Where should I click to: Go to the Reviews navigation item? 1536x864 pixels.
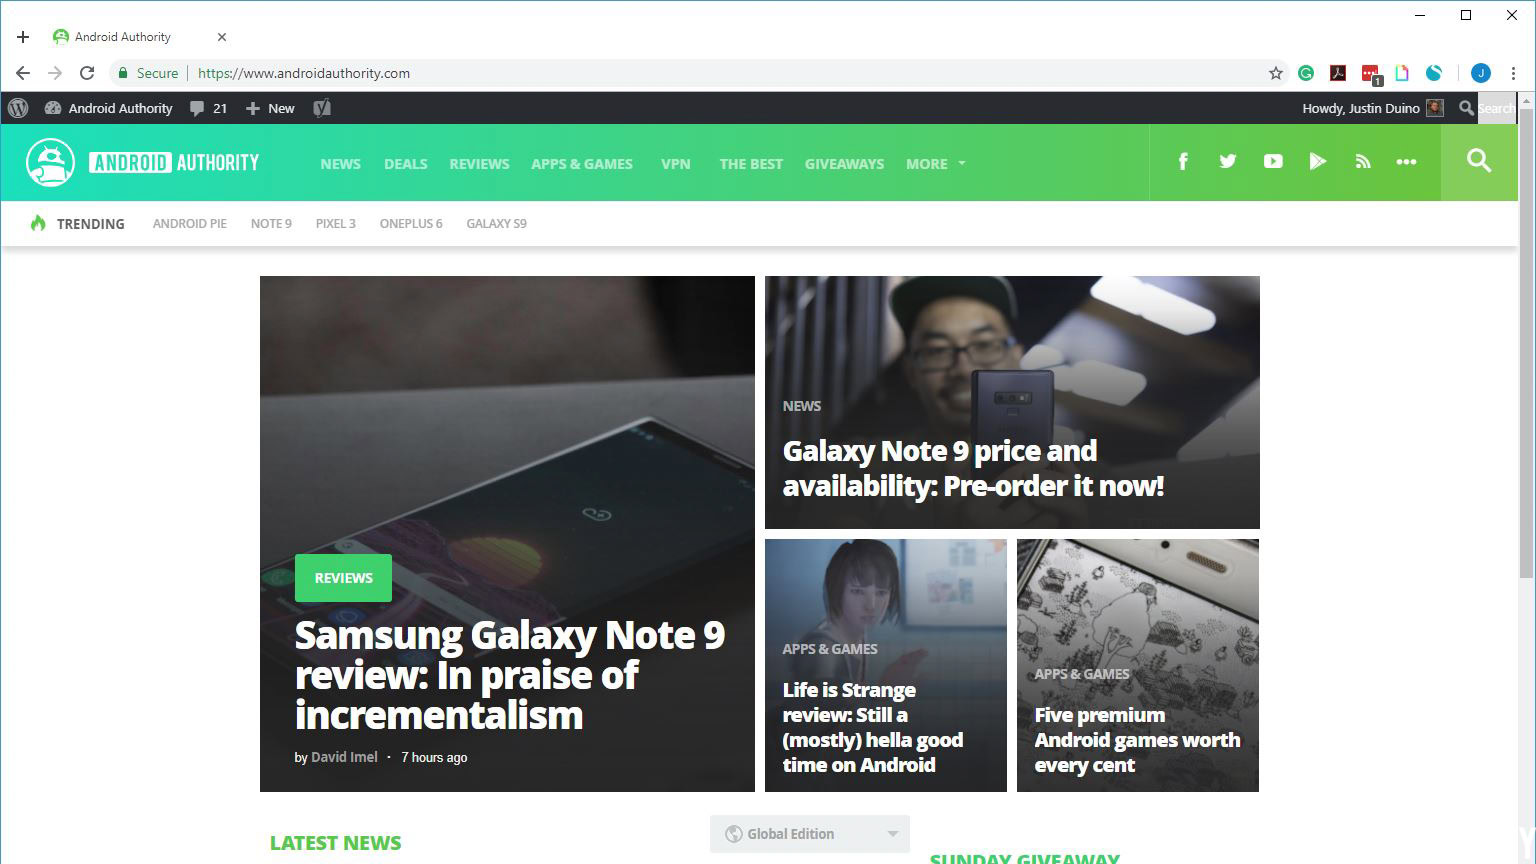click(479, 164)
